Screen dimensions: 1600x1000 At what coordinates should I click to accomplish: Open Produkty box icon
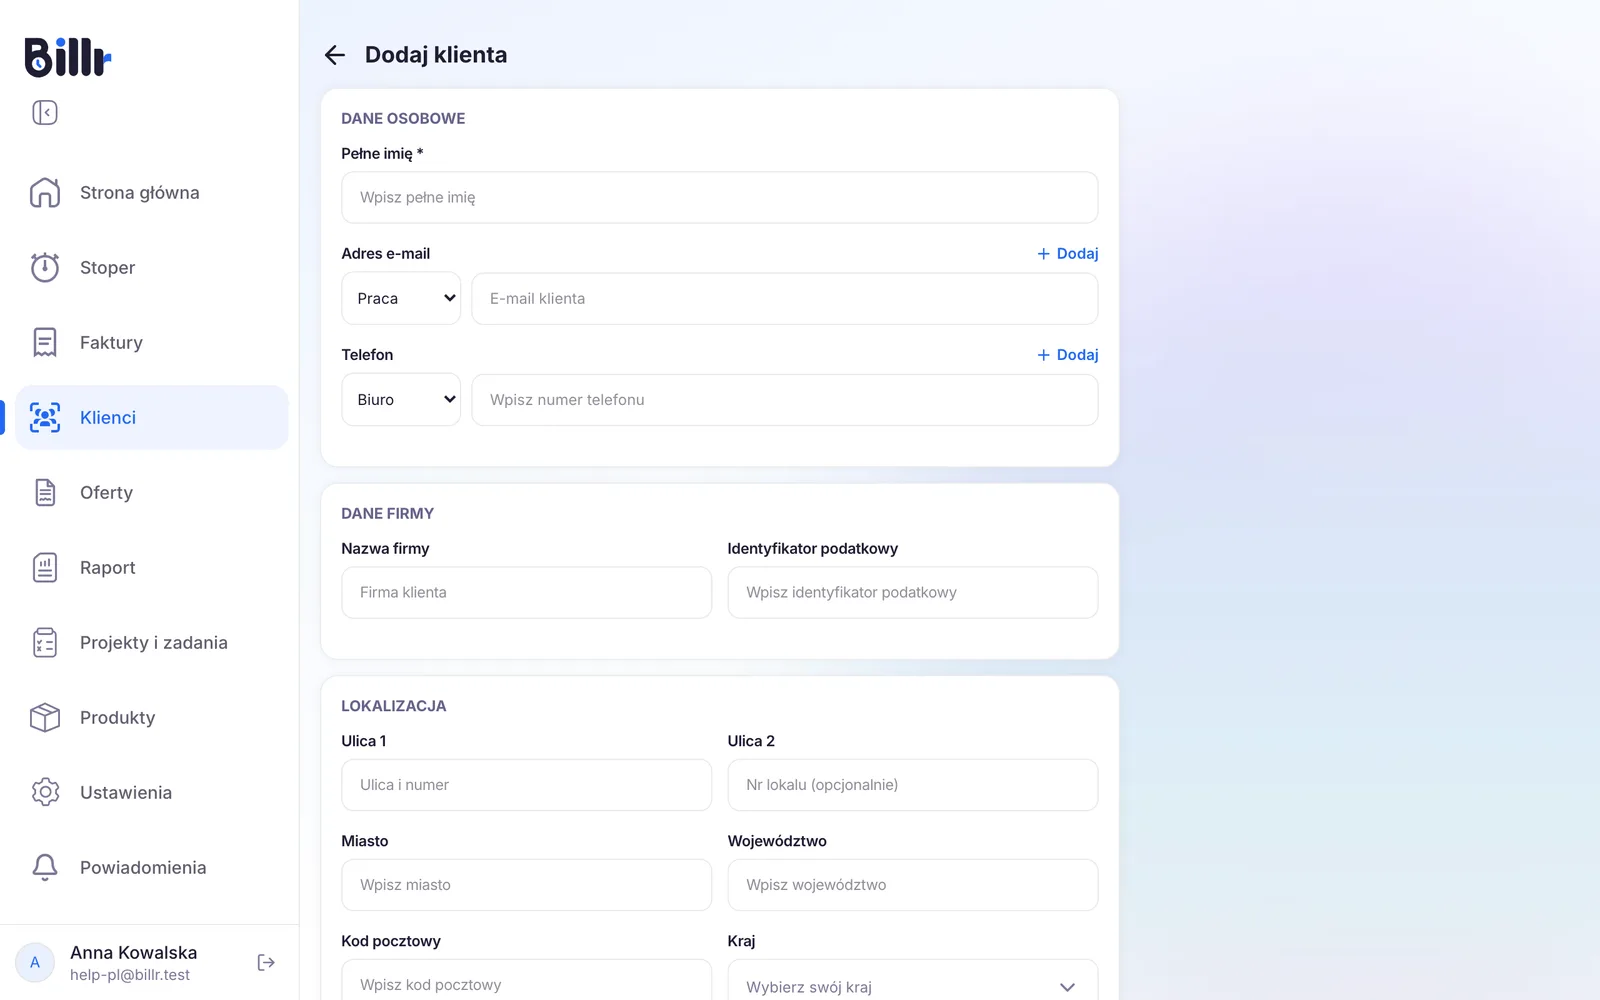click(45, 717)
